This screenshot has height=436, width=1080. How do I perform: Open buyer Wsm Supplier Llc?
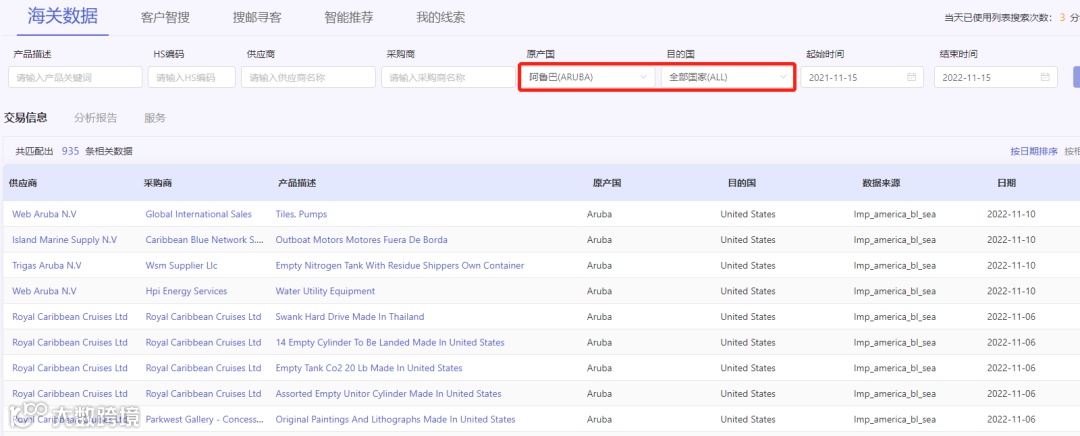[x=183, y=265]
